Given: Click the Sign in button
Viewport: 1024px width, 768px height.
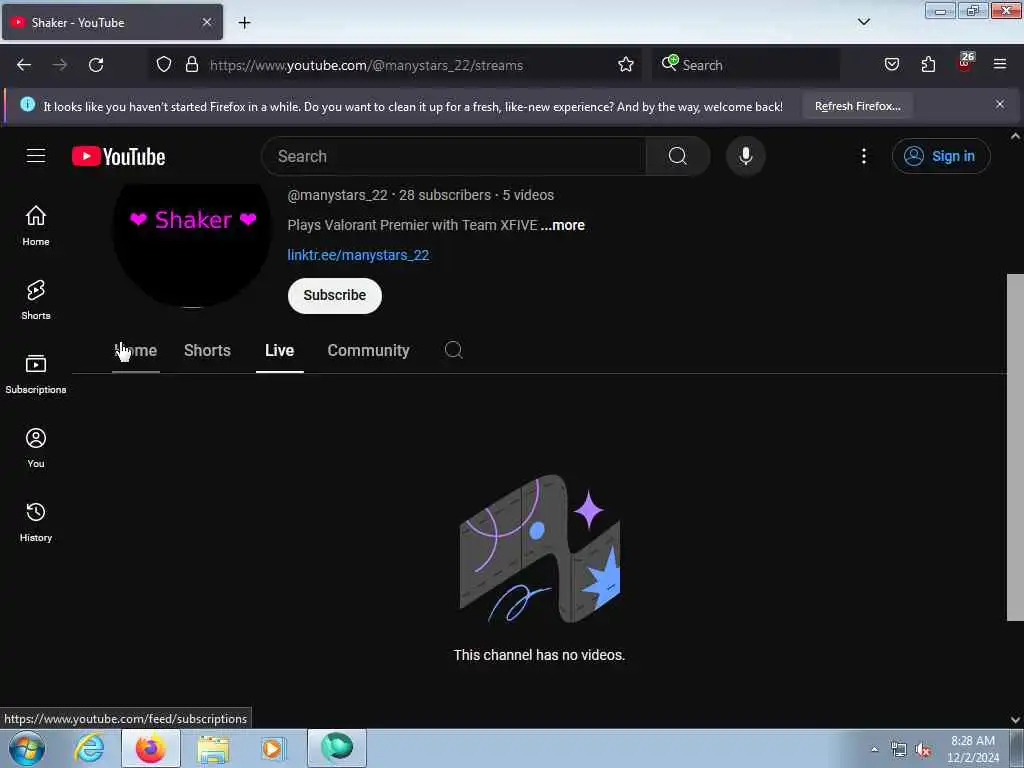Looking at the screenshot, I should tap(941, 156).
